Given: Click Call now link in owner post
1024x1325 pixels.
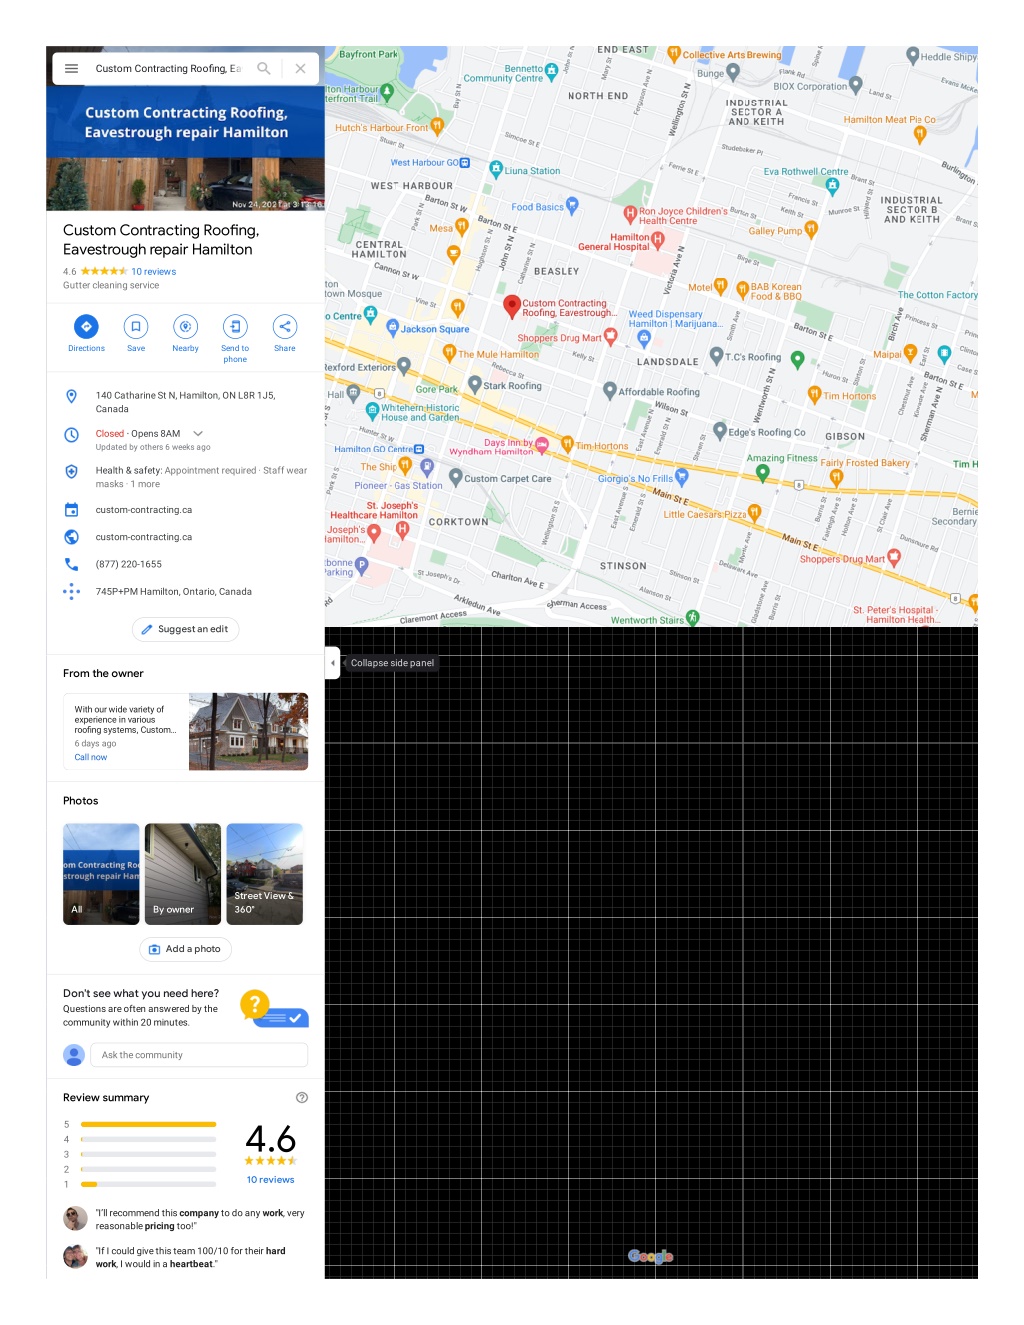Looking at the screenshot, I should pos(91,757).
